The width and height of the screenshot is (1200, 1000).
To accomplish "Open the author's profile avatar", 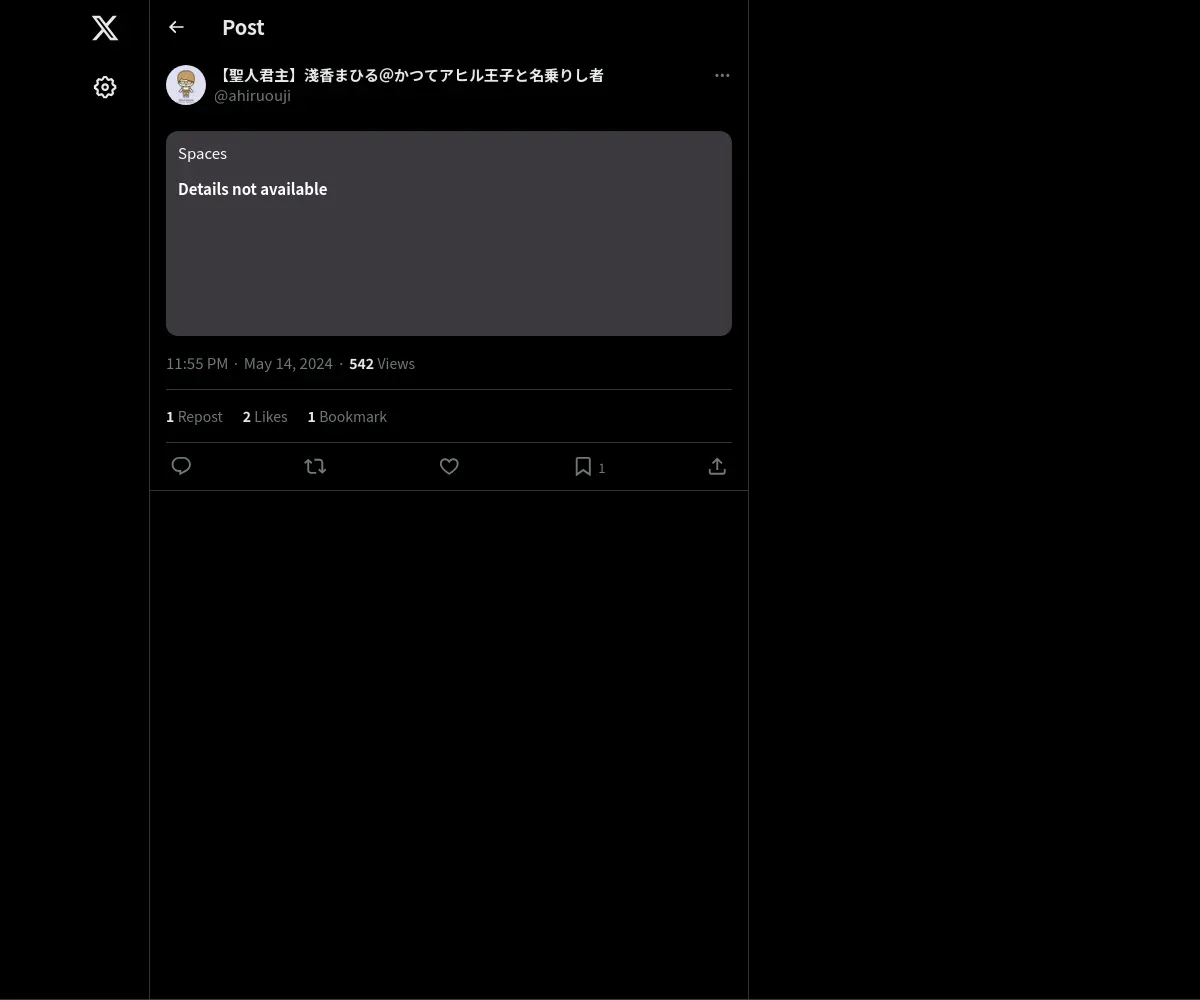I will (x=186, y=85).
